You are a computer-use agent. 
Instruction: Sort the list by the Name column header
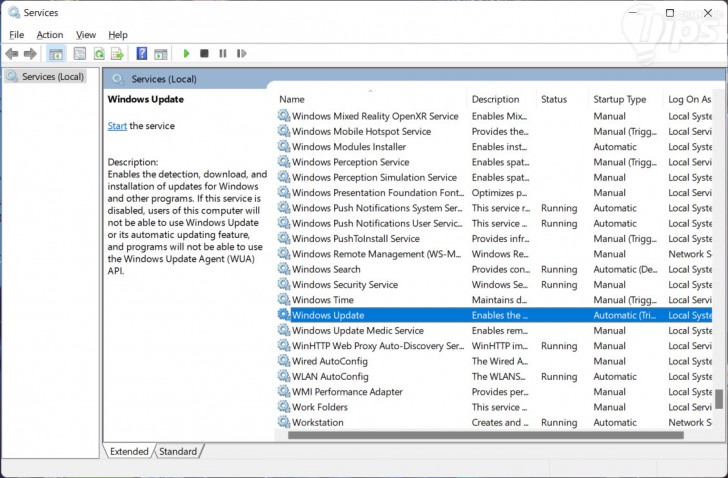click(292, 99)
